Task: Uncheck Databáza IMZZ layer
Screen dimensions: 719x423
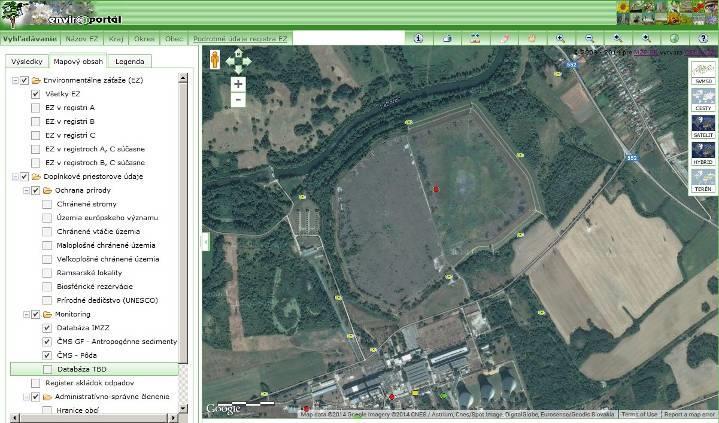Action: point(47,328)
